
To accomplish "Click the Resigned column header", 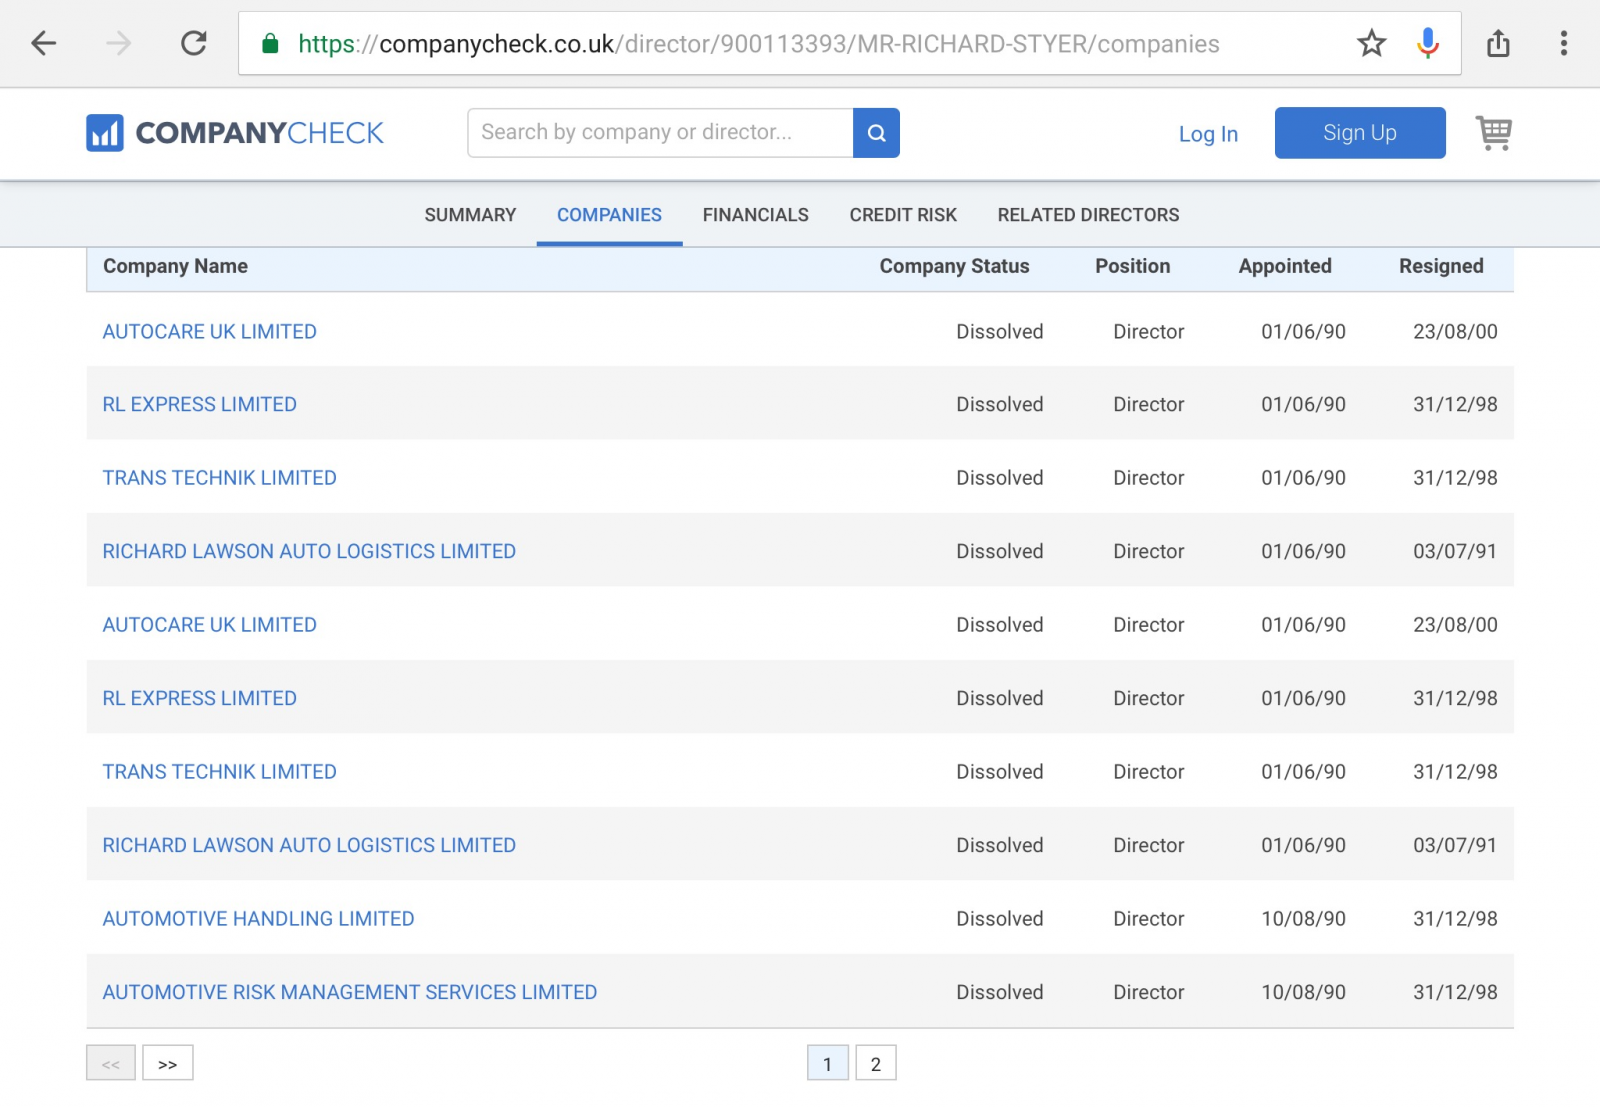I will click(1441, 266).
